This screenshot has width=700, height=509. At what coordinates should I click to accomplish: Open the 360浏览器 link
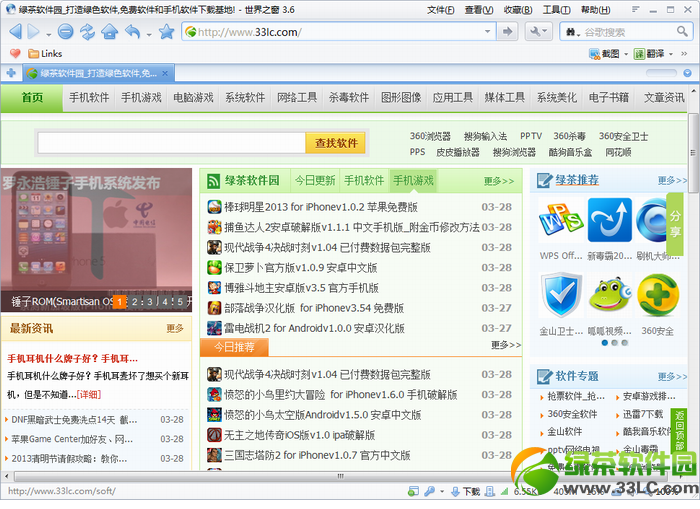(x=430, y=136)
